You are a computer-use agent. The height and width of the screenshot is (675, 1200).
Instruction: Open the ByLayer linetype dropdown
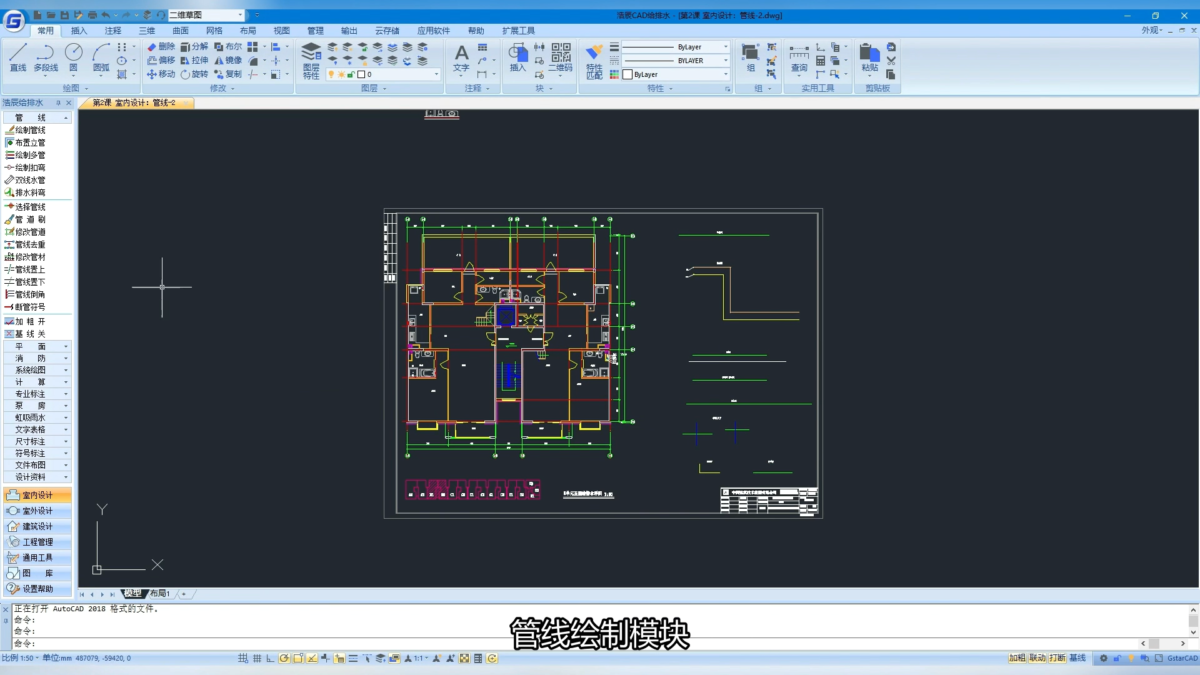click(675, 47)
